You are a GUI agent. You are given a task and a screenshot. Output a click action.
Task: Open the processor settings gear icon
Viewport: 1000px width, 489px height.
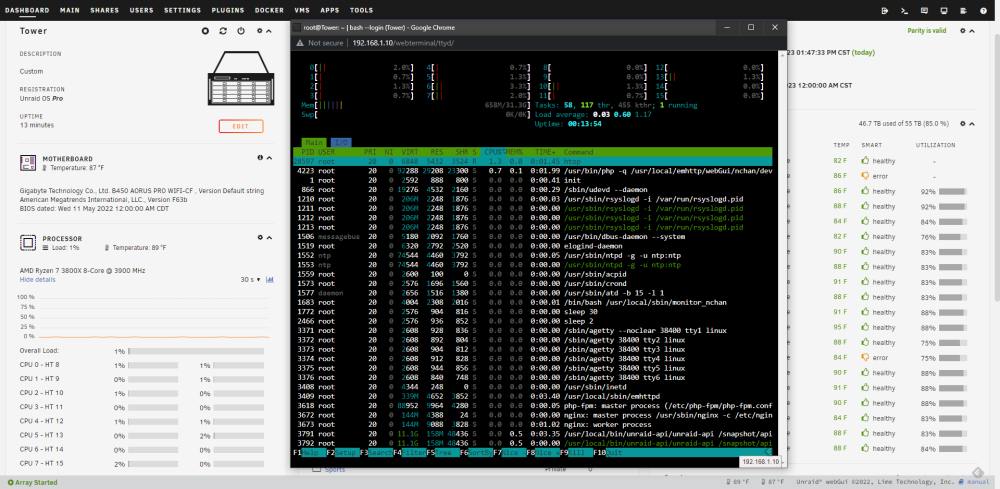click(260, 237)
